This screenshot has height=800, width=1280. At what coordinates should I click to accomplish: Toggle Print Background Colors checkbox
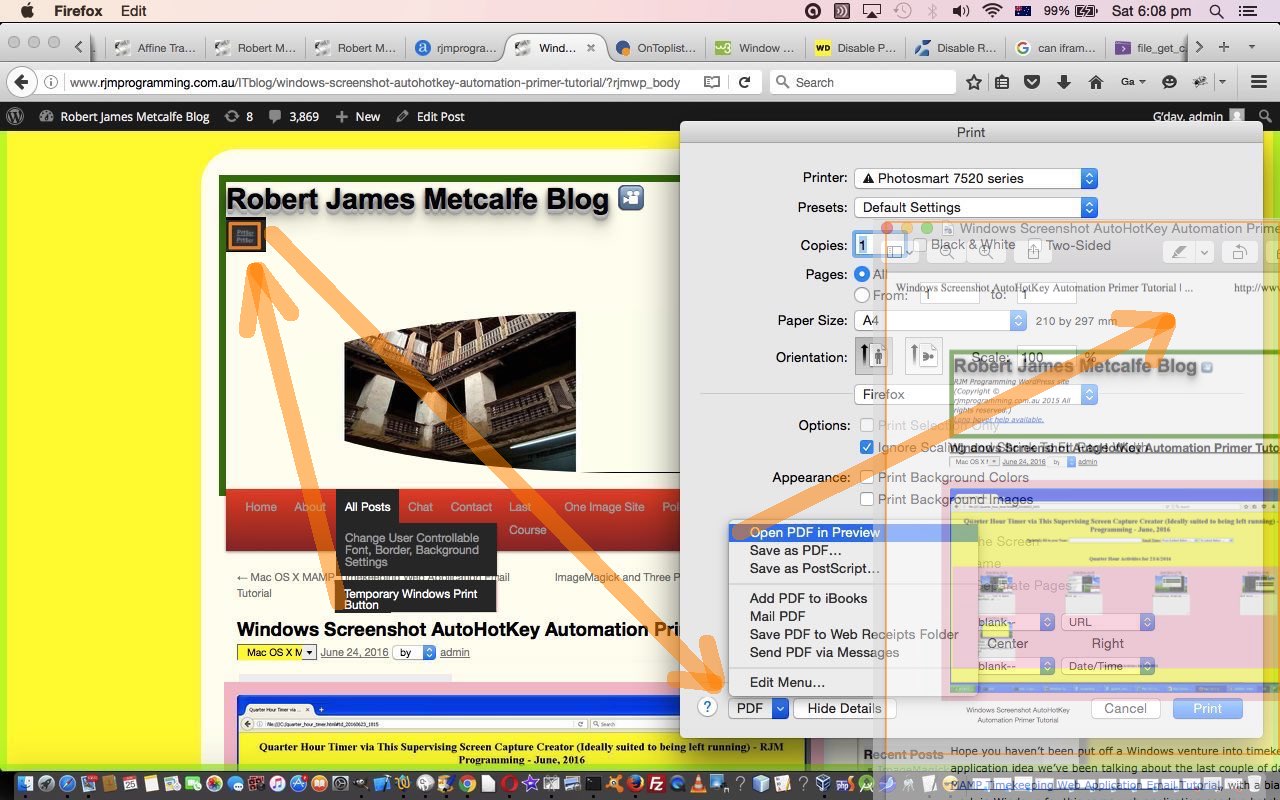tap(867, 477)
